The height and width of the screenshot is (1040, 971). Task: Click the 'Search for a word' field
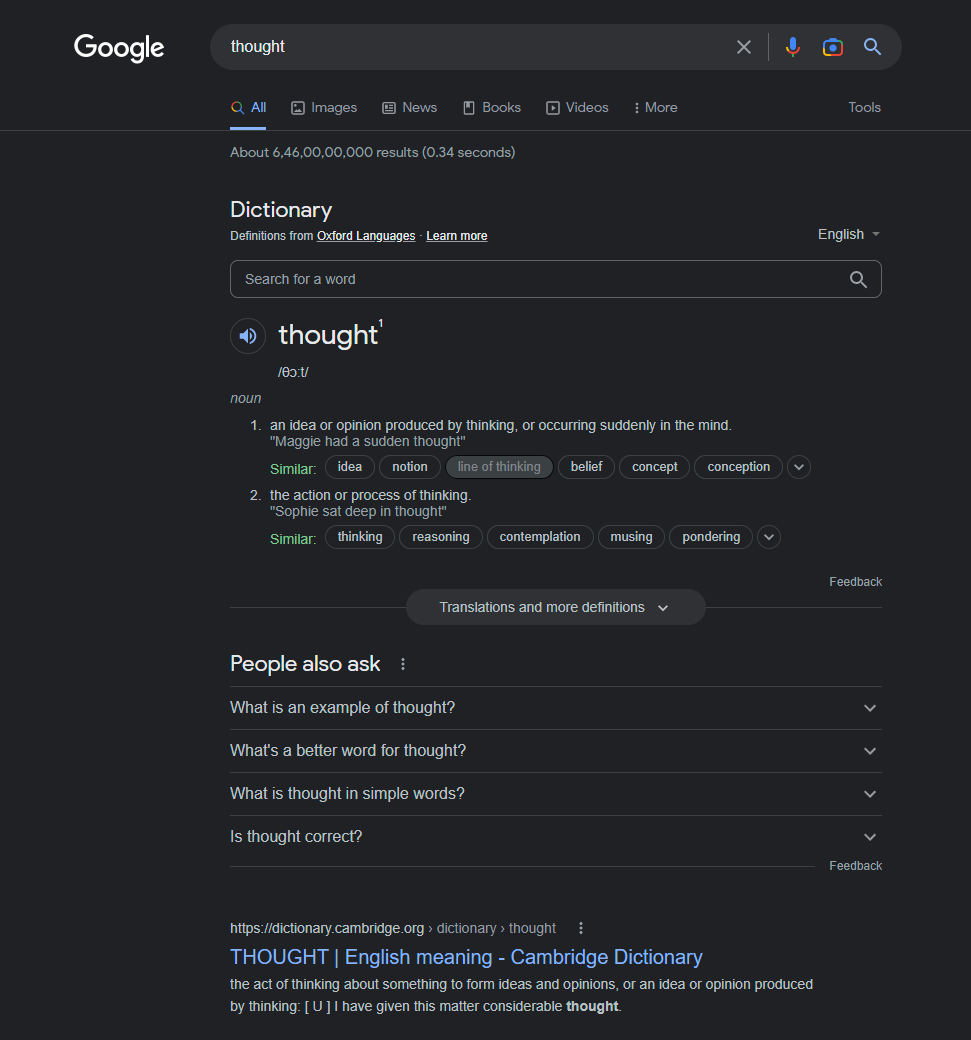tap(556, 279)
